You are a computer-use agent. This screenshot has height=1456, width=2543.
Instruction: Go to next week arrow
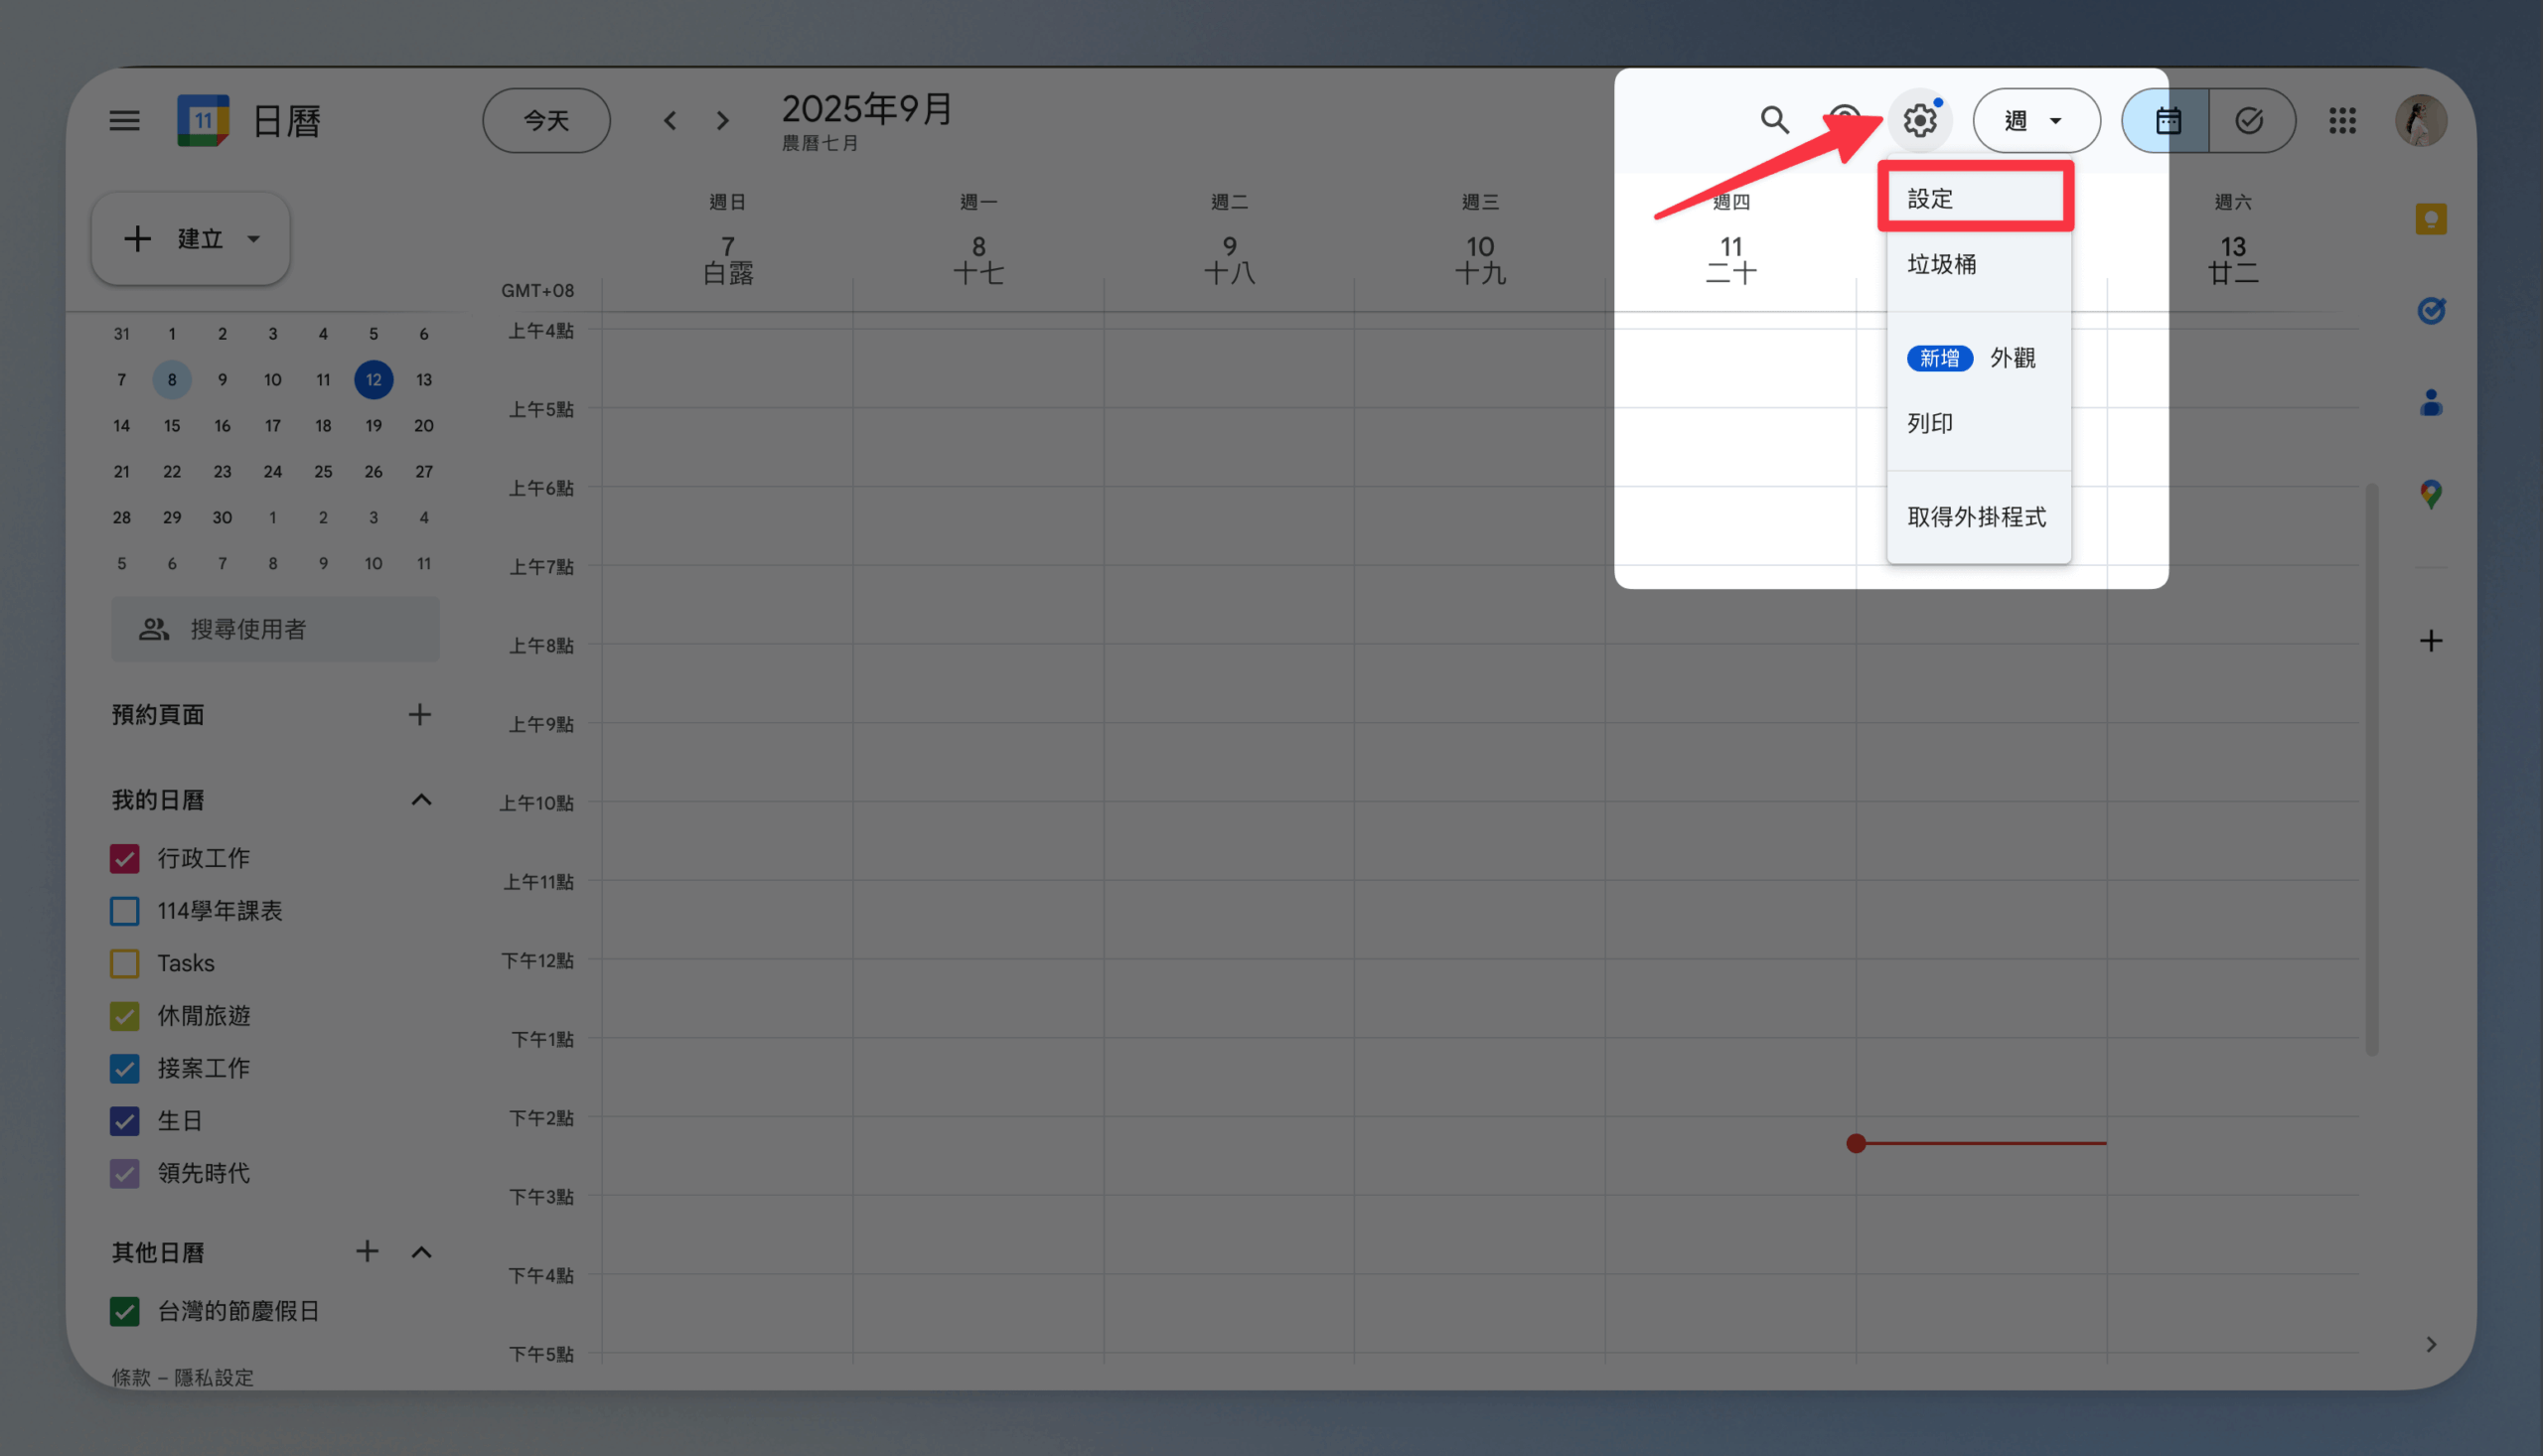pyautogui.click(x=722, y=121)
